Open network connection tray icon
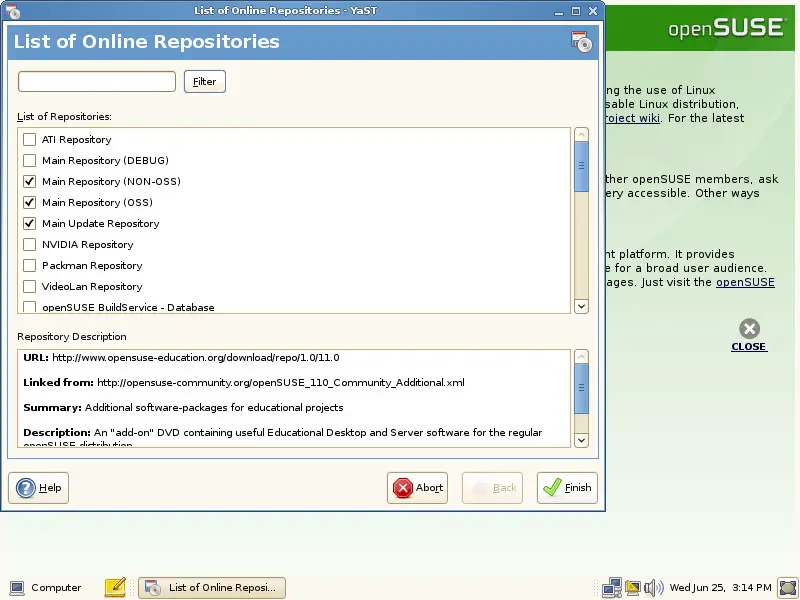 (612, 588)
